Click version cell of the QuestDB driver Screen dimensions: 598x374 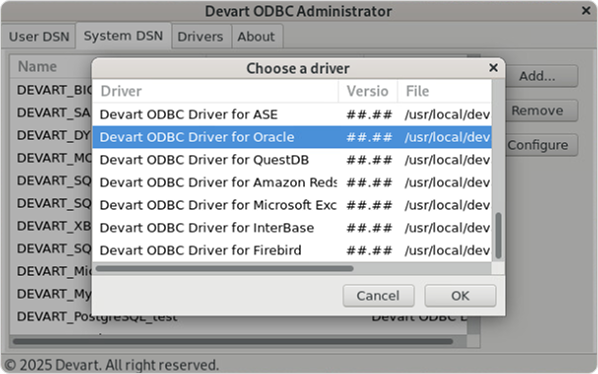pos(369,160)
